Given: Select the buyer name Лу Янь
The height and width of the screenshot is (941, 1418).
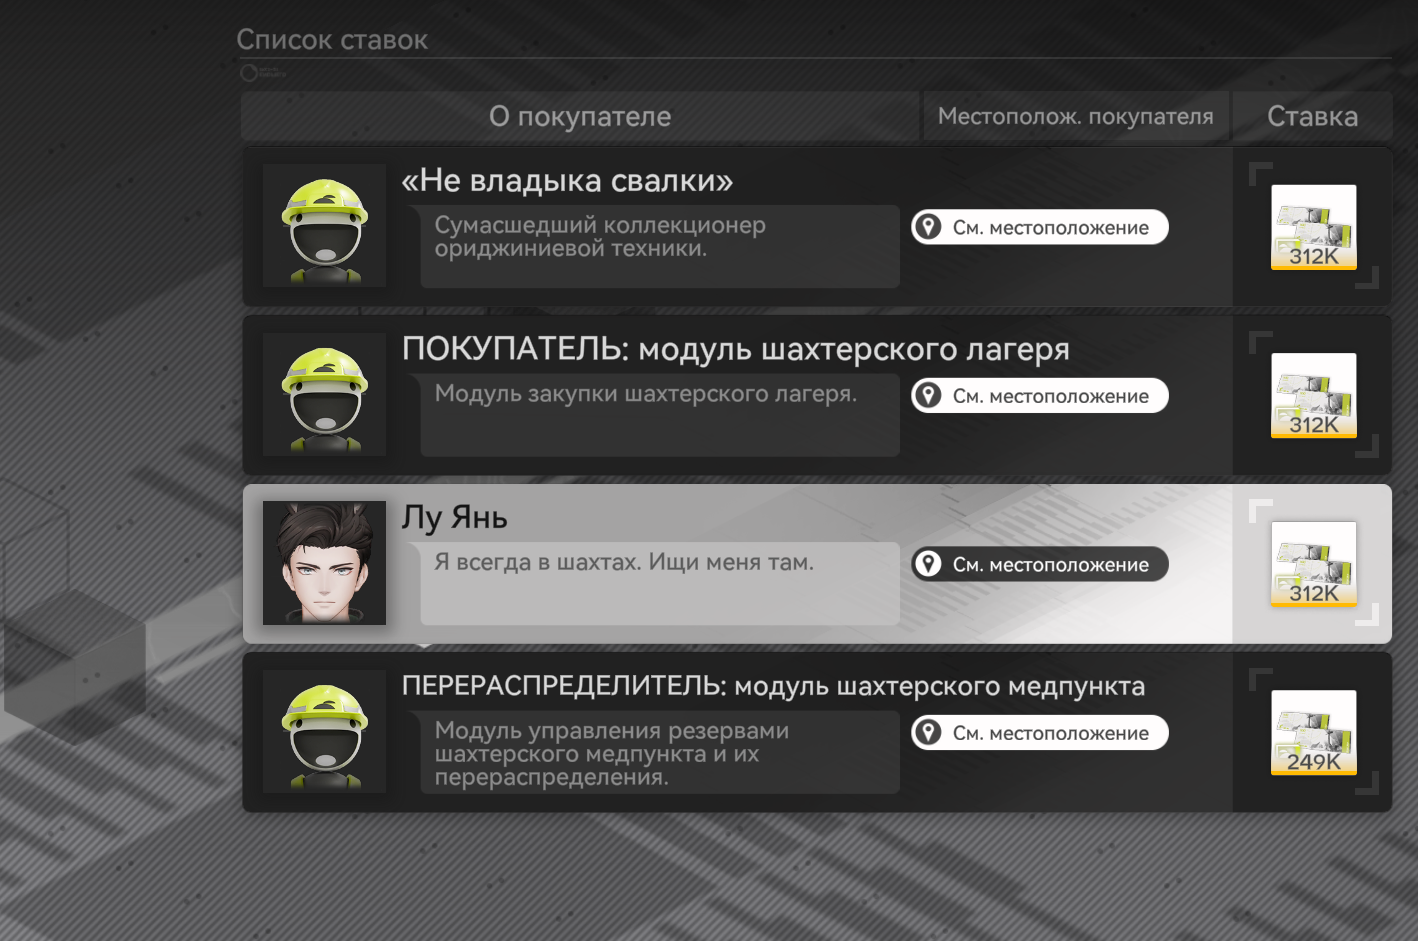Looking at the screenshot, I should click(x=455, y=517).
